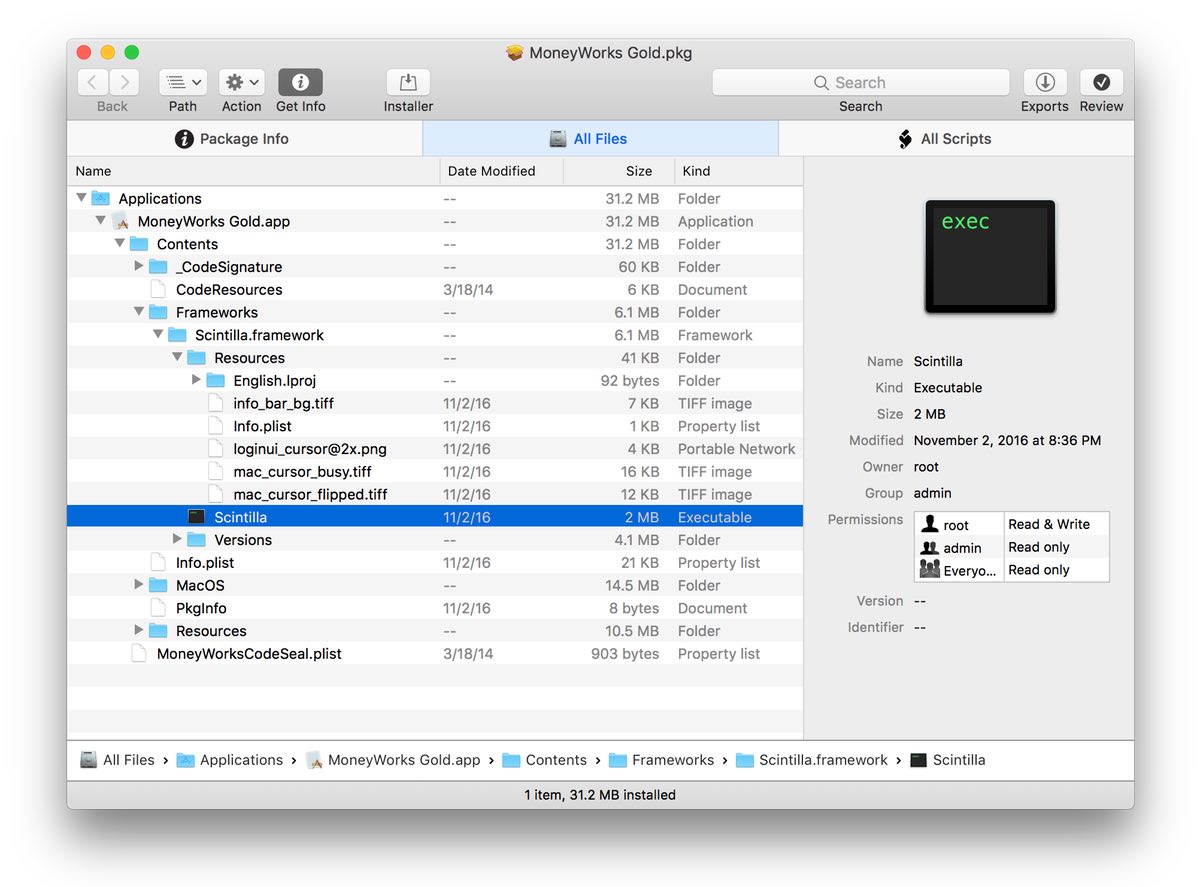
Task: Click the Versions folder icon
Action: 196,540
